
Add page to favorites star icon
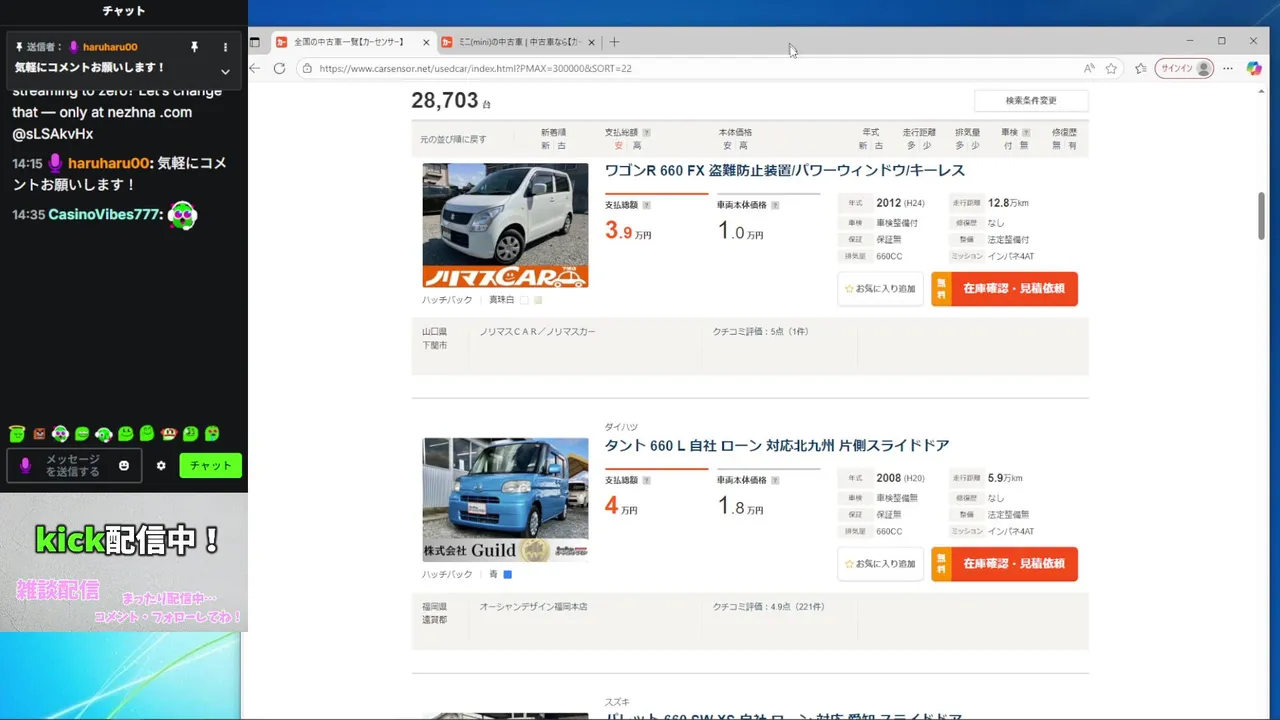1111,68
